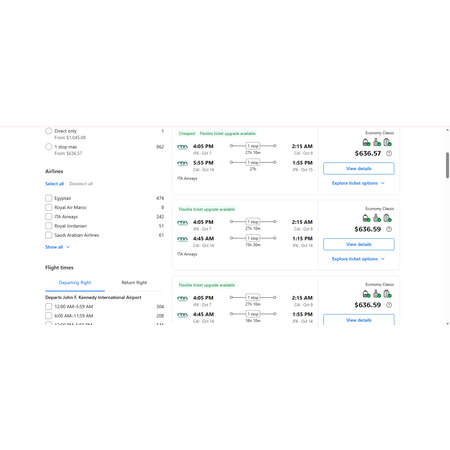Enable the ITA Airways filter checkbox
The width and height of the screenshot is (450, 450).
pyautogui.click(x=49, y=217)
